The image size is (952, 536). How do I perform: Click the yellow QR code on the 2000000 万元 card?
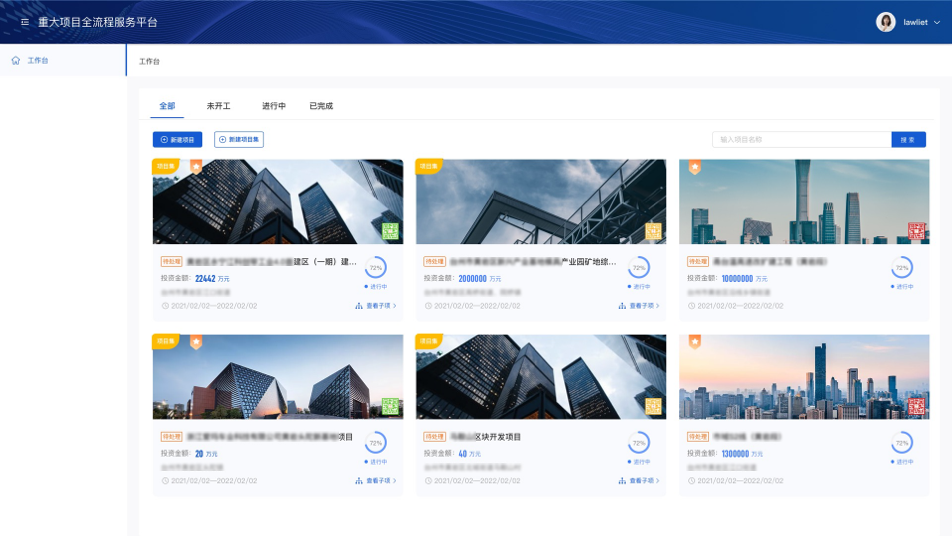(653, 231)
